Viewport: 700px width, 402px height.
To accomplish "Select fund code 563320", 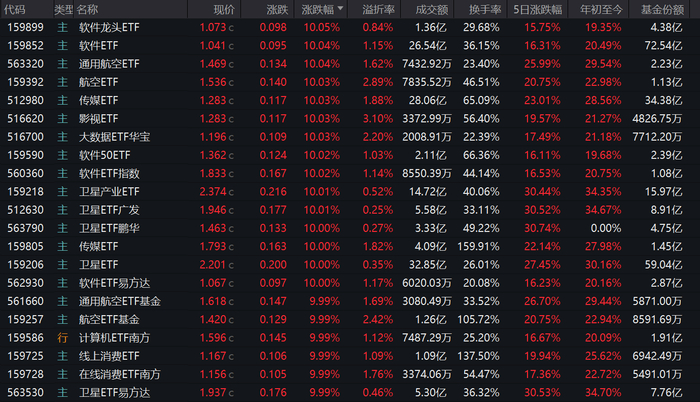I will coord(25,64).
